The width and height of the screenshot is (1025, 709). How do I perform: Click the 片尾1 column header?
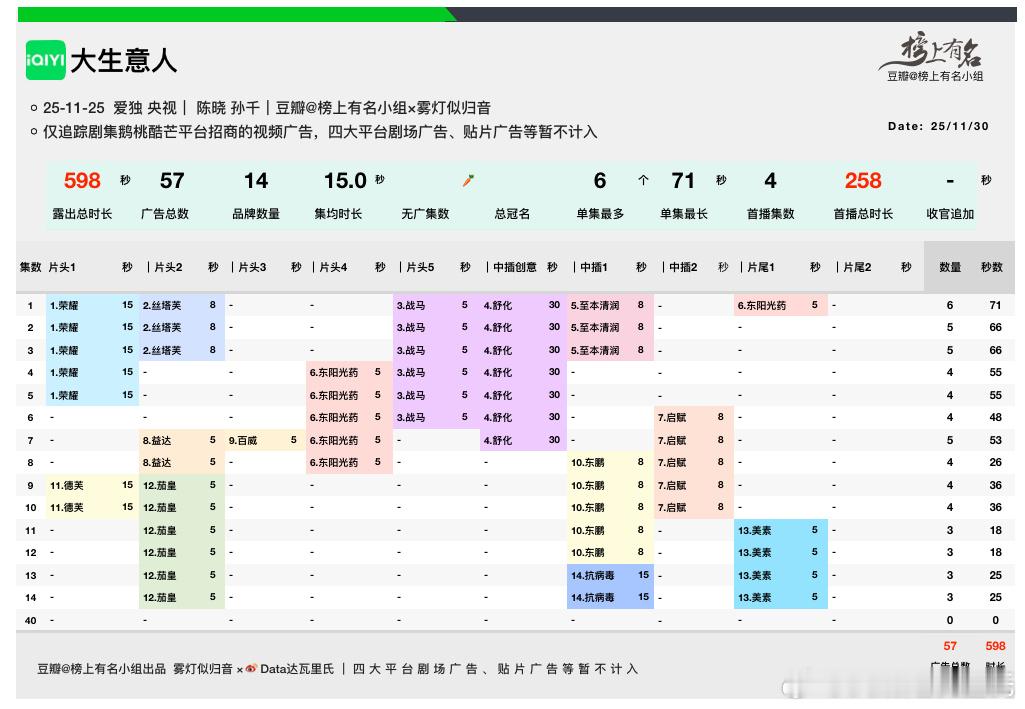[761, 267]
